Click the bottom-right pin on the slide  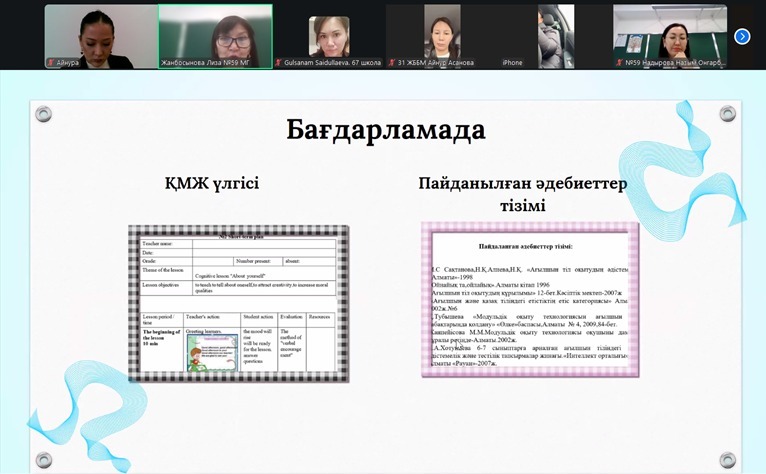coord(727,460)
